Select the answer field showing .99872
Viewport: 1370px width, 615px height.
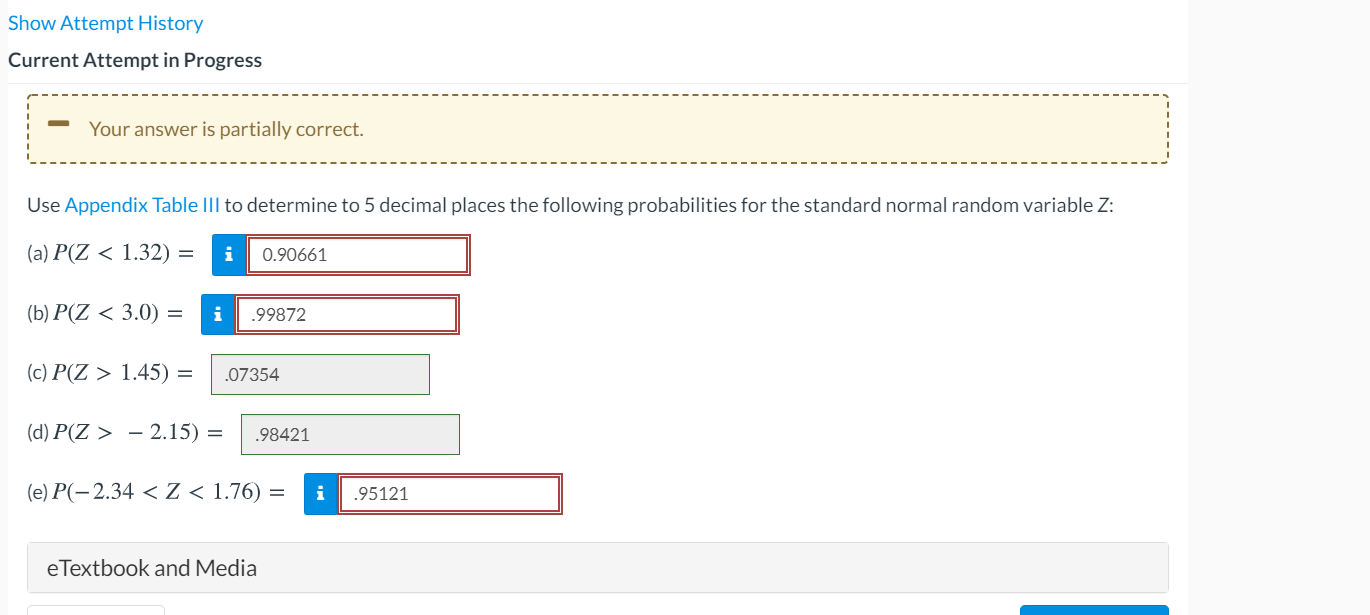[x=346, y=314]
